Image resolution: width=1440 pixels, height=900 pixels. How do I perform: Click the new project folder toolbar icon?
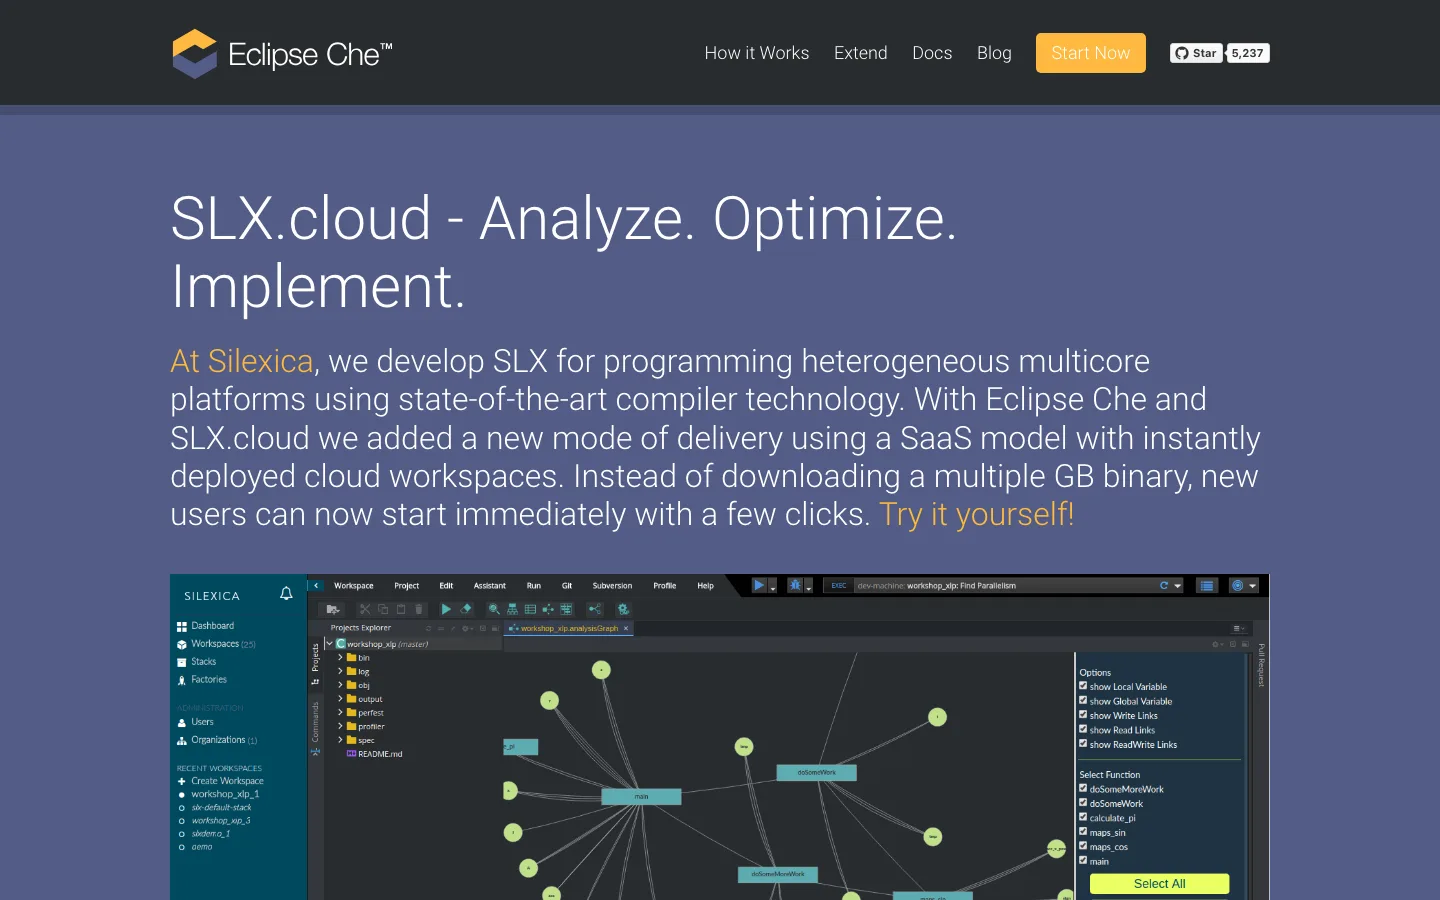click(x=332, y=609)
